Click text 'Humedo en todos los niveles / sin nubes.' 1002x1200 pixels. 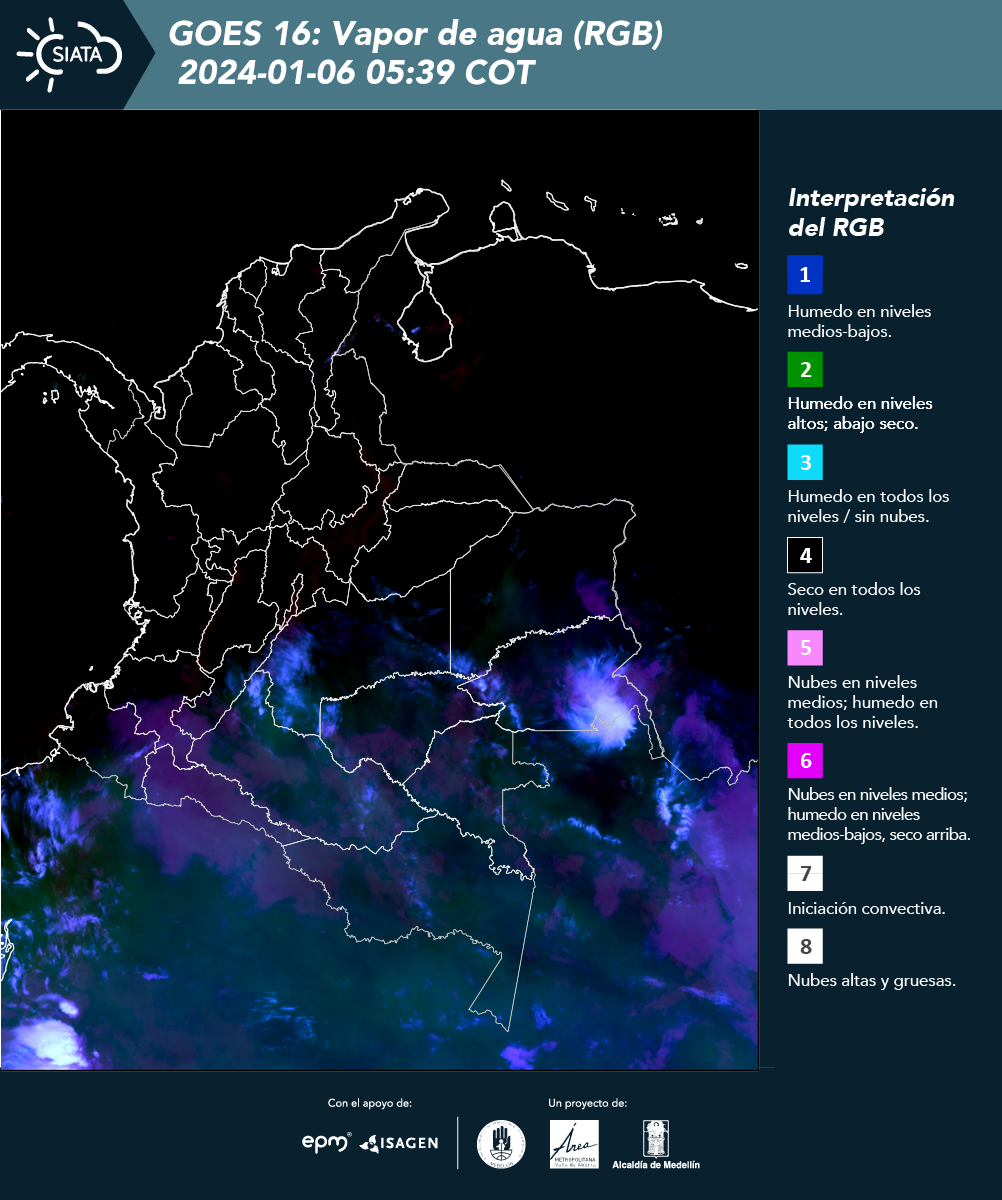pos(868,506)
